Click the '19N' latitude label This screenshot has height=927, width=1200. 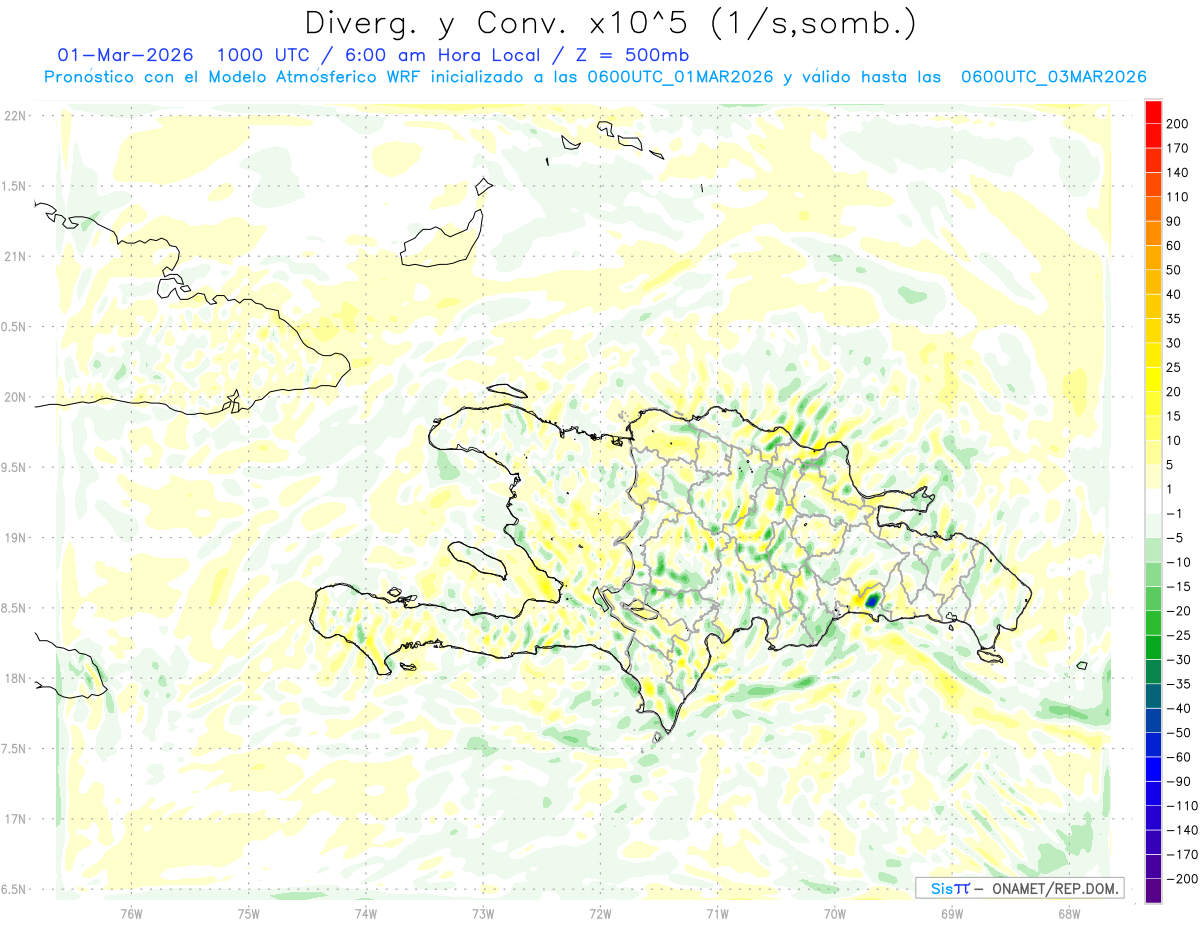coord(14,537)
